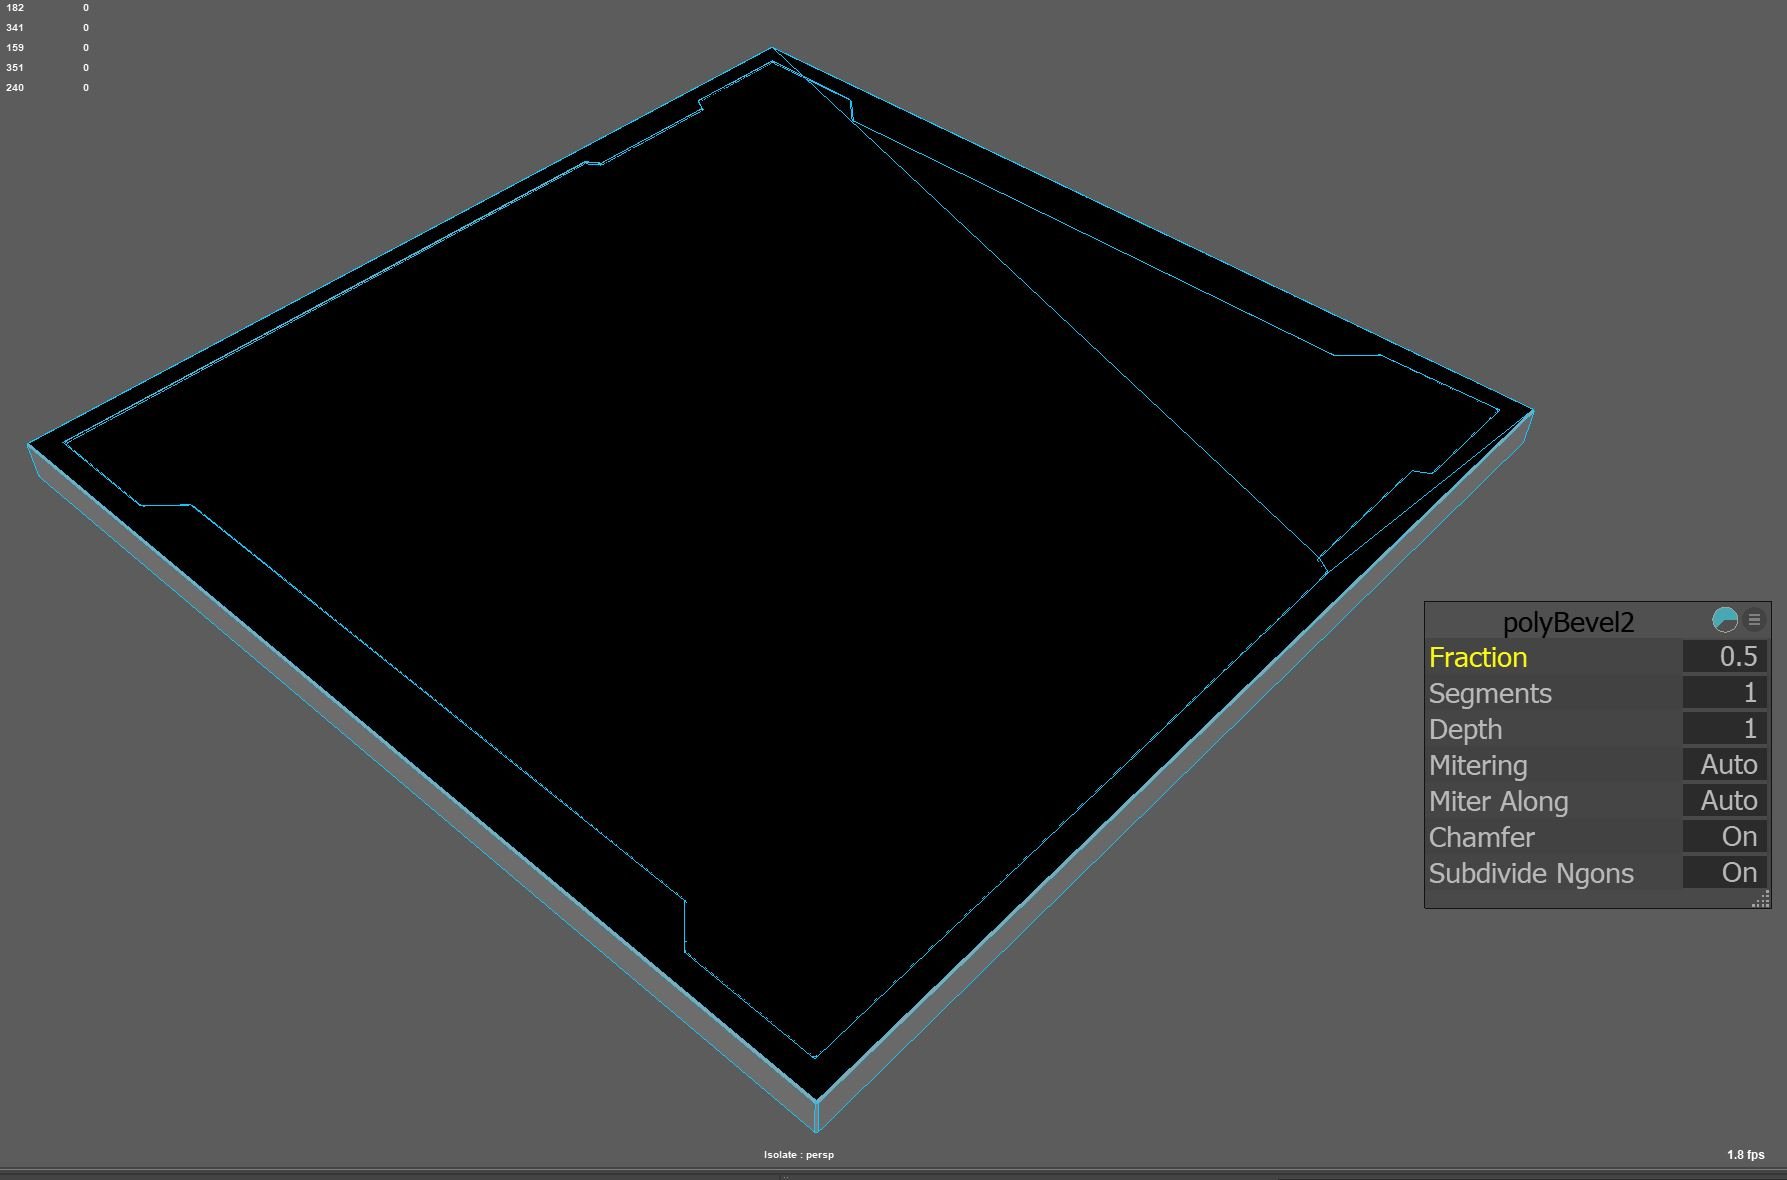Select the Depth attribute label

click(1465, 730)
